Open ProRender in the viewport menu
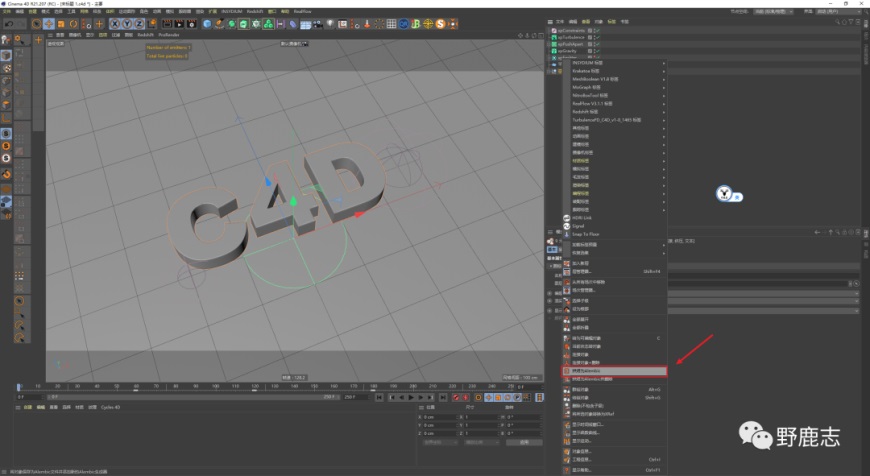Image resolution: width=870 pixels, height=476 pixels. coord(169,35)
